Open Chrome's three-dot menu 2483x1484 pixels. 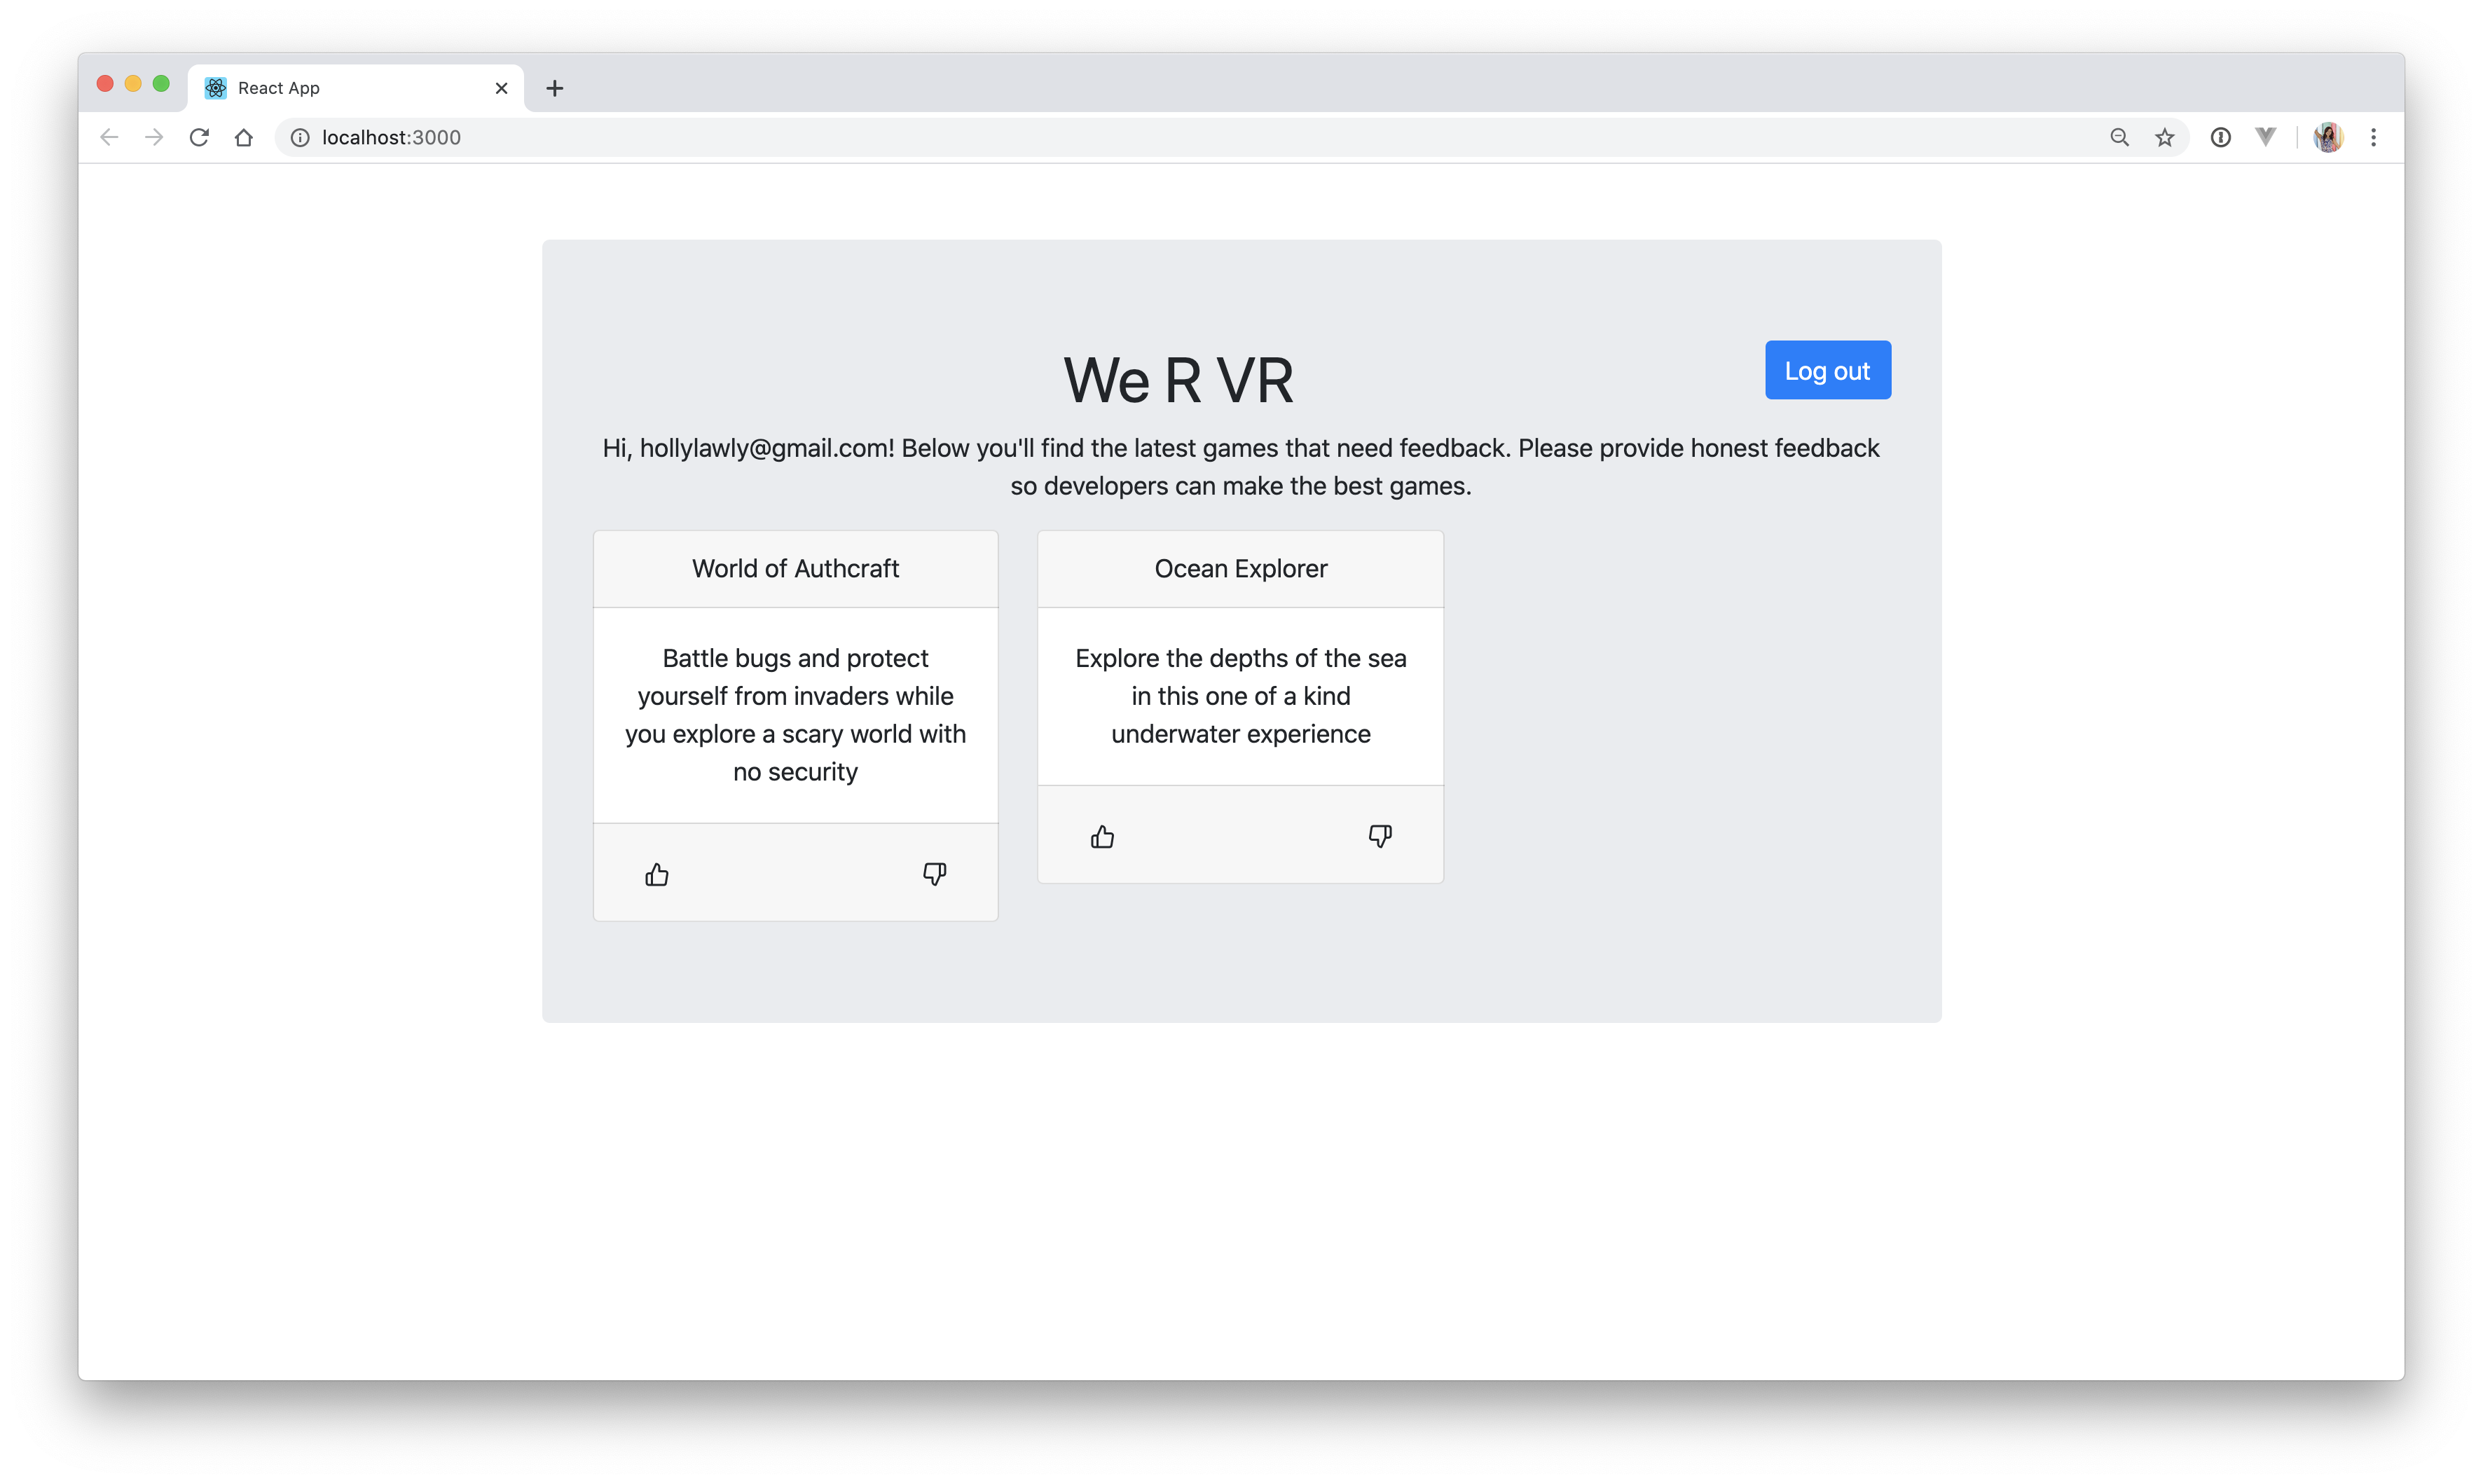[x=2373, y=137]
